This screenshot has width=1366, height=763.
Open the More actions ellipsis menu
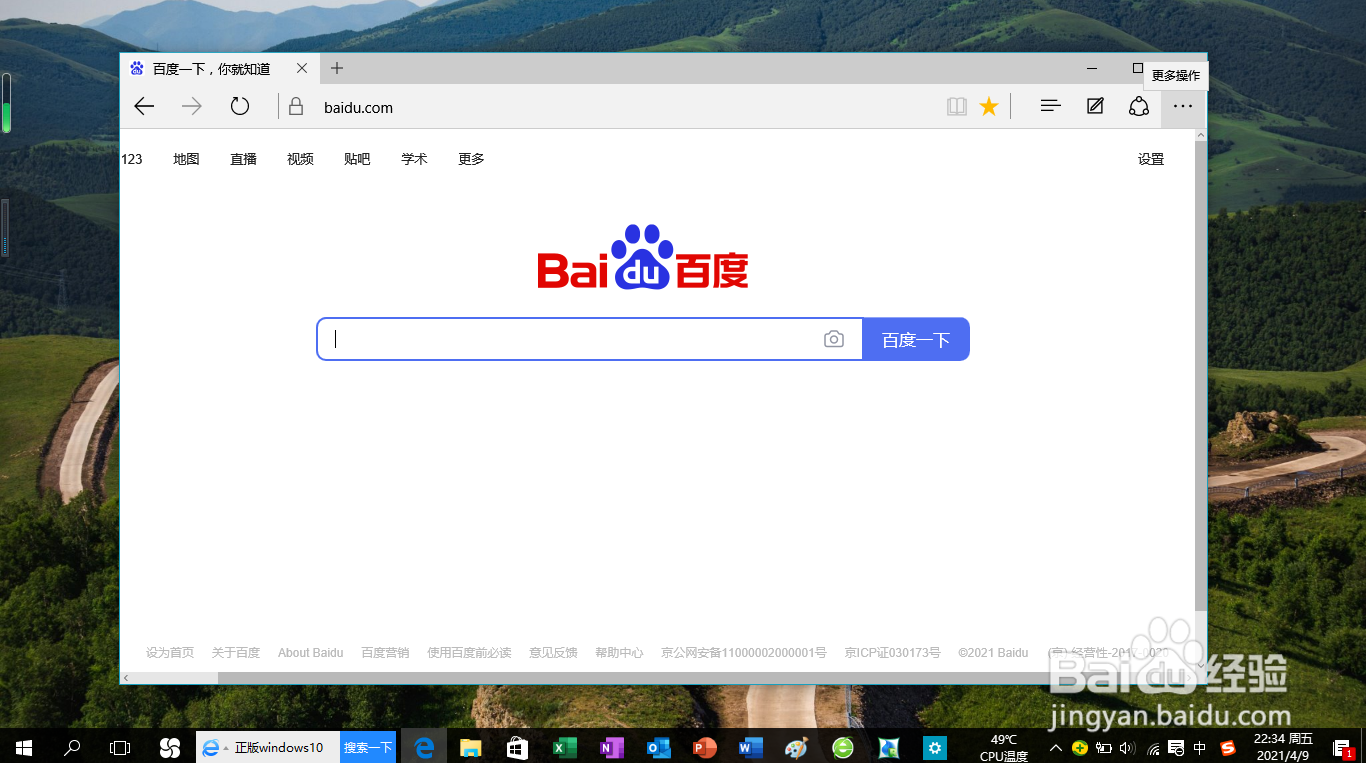1183,106
